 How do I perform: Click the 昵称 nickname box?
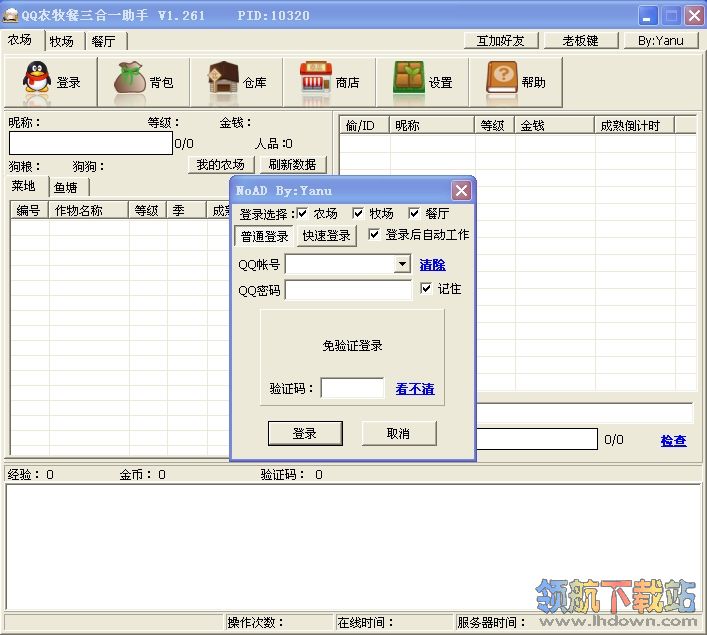tap(91, 143)
